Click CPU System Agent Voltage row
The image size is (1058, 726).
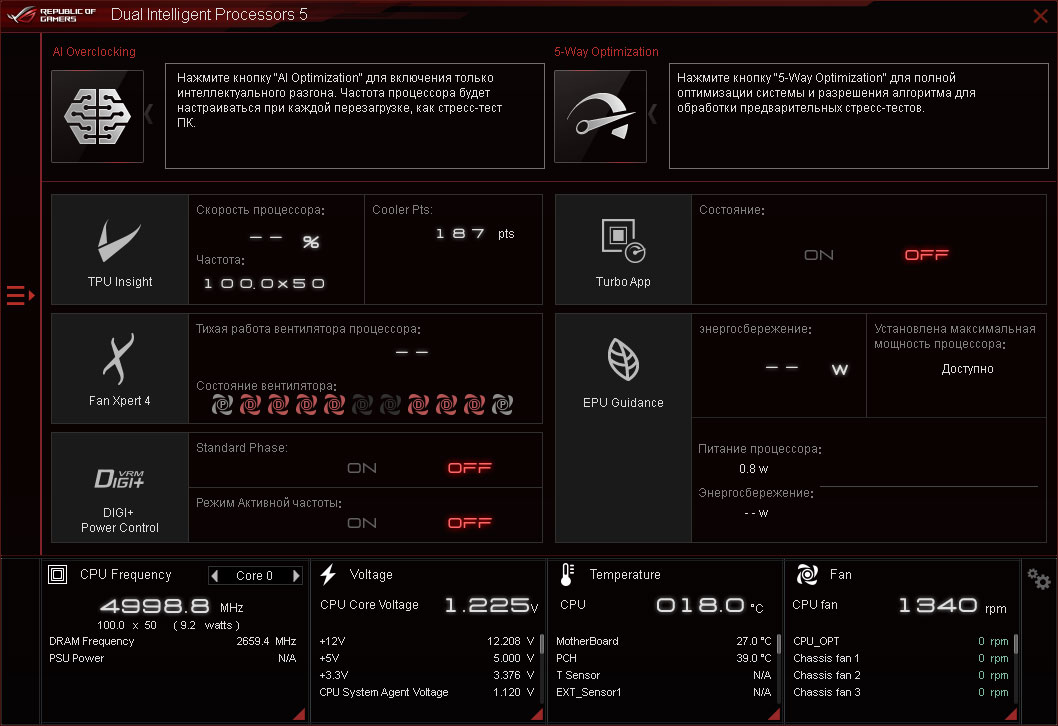tap(426, 692)
